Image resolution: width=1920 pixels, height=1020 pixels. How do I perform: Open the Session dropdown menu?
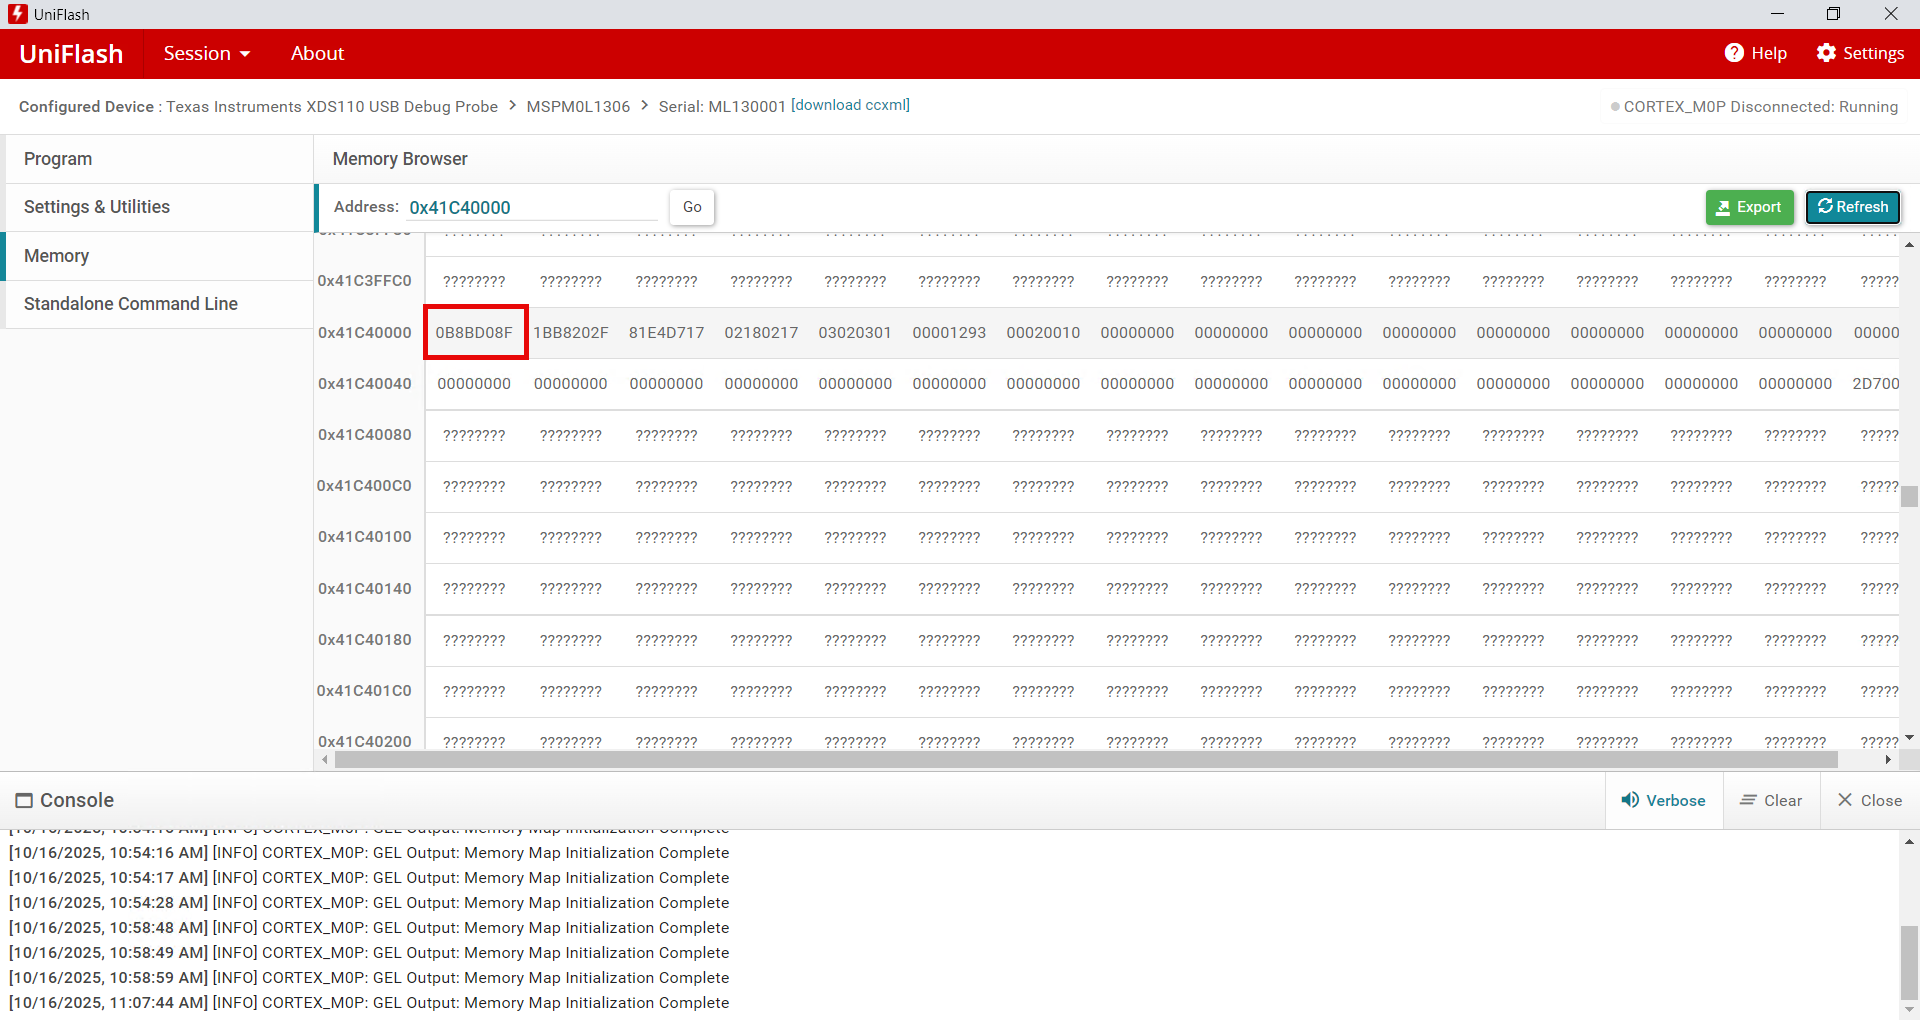(207, 54)
